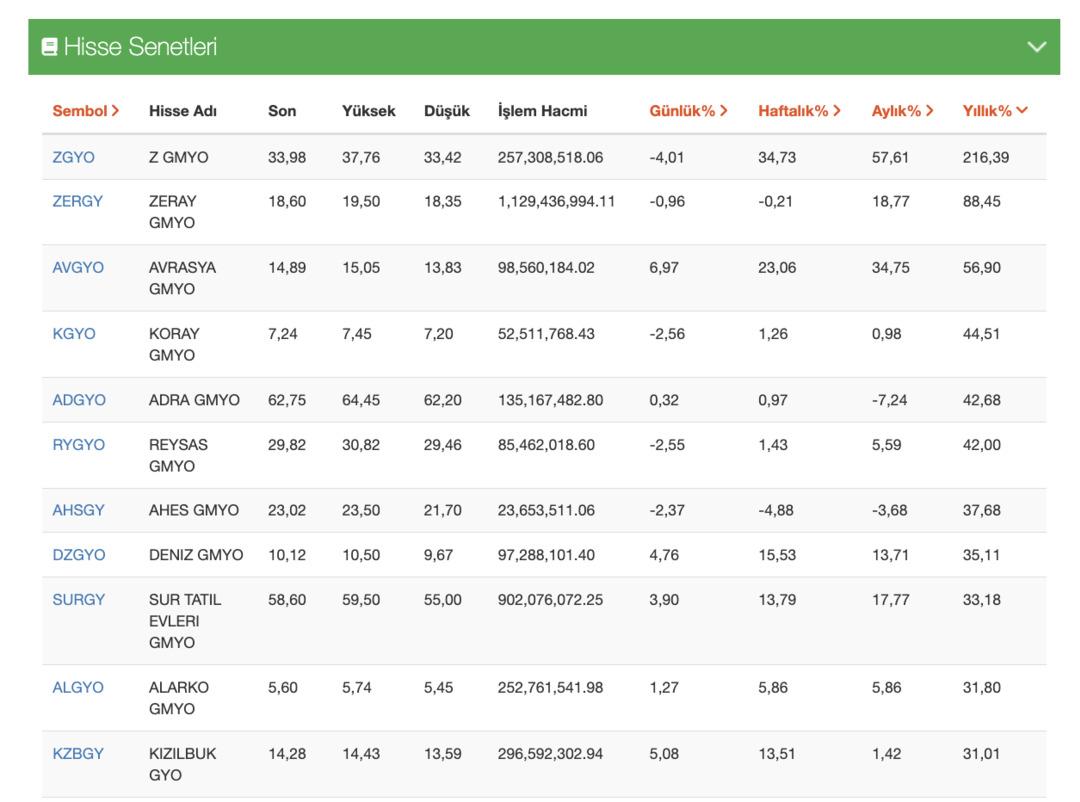Image resolution: width=1080 pixels, height=802 pixels.
Task: Open the DZGYO stock link
Action: point(78,554)
